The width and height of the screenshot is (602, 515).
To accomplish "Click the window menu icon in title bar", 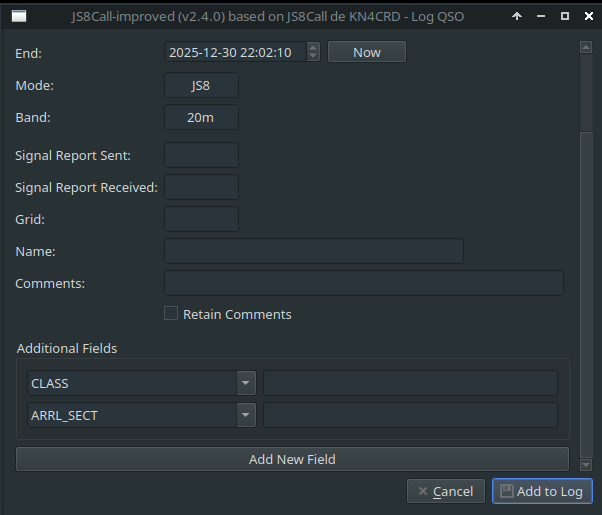I will point(19,16).
